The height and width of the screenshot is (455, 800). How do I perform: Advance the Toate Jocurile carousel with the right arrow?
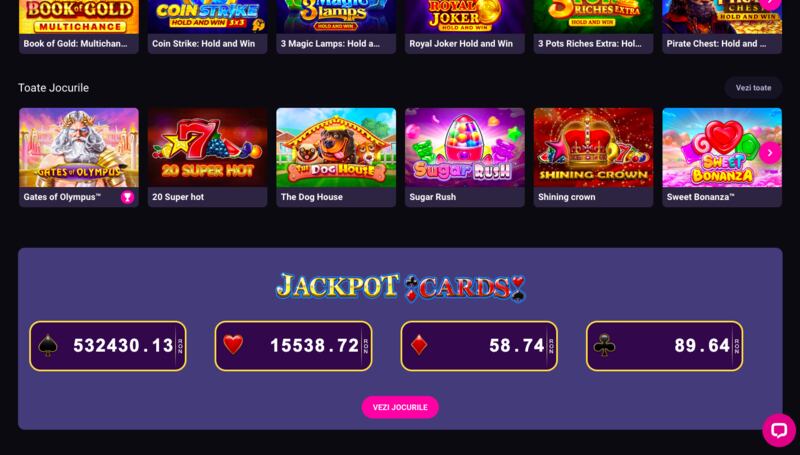pos(769,153)
